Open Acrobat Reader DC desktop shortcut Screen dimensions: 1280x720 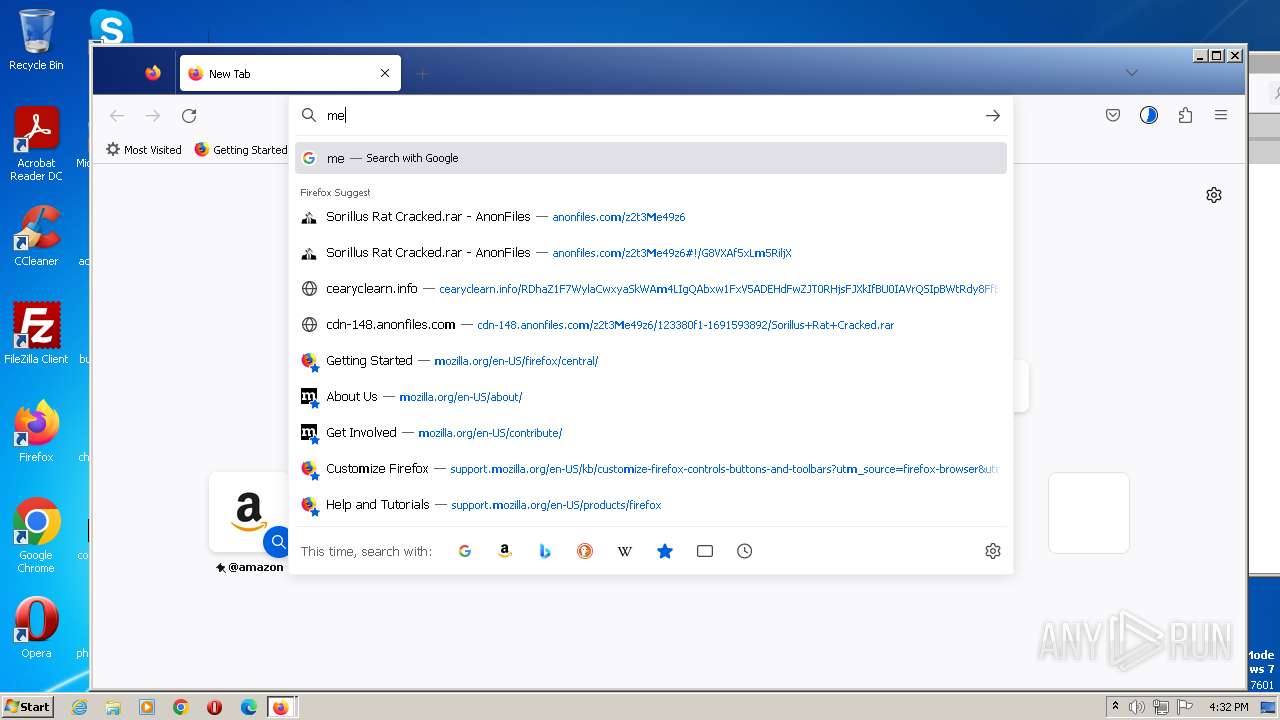(x=36, y=144)
